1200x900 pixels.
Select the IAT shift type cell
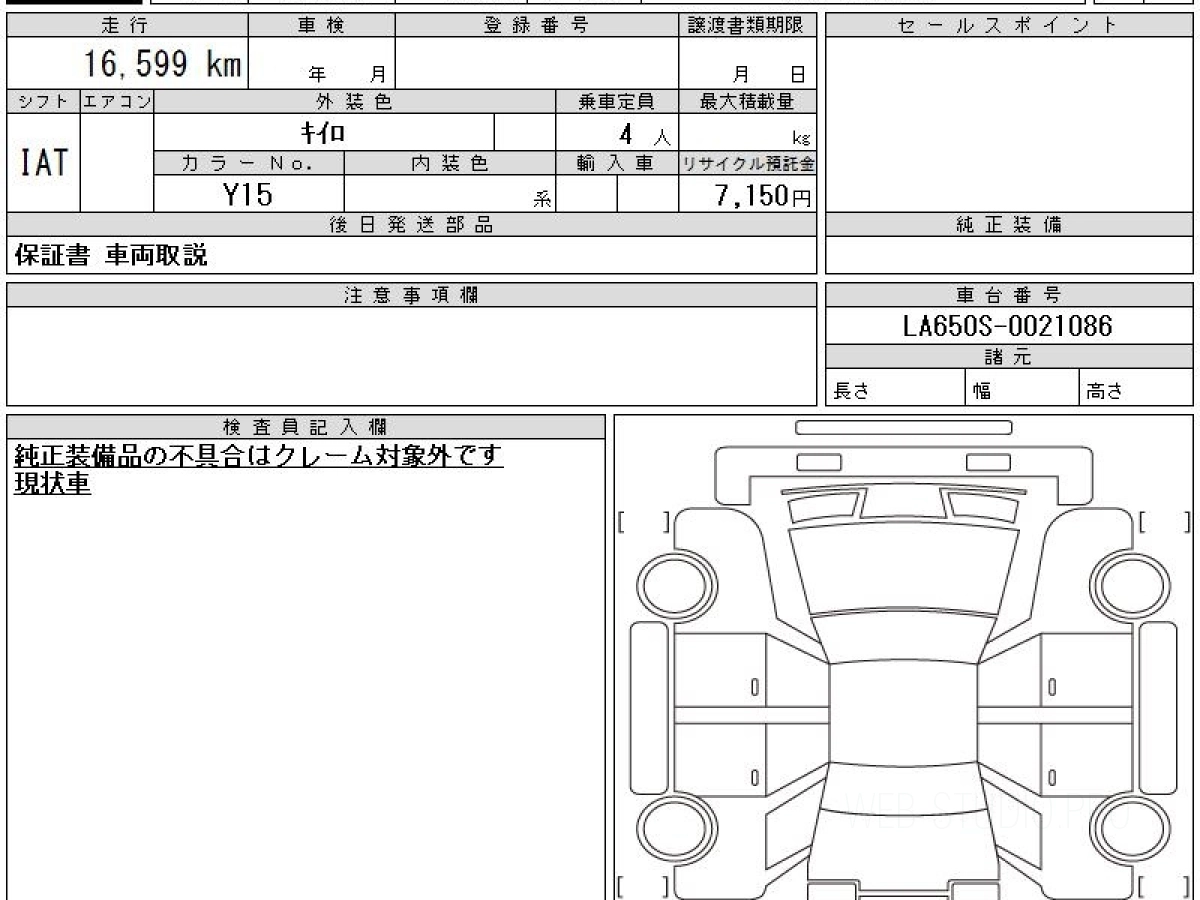pos(43,162)
